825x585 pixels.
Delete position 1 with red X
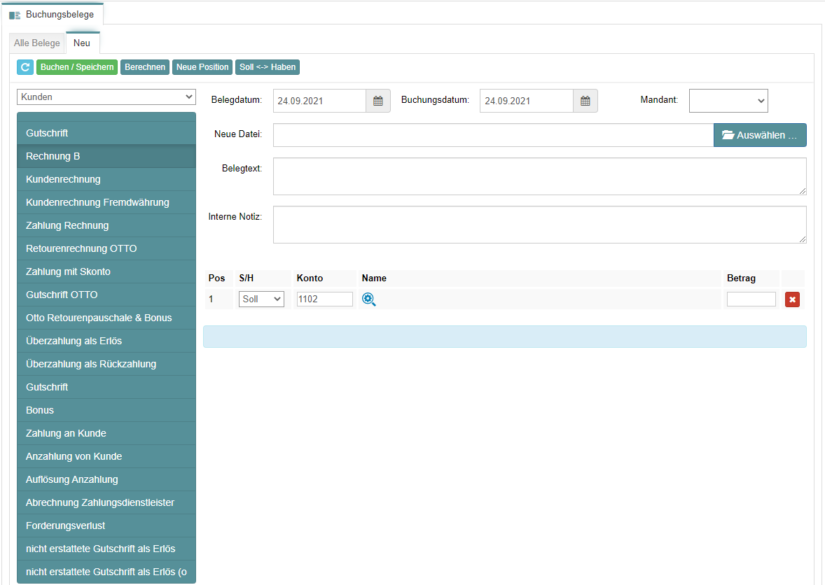tap(792, 299)
